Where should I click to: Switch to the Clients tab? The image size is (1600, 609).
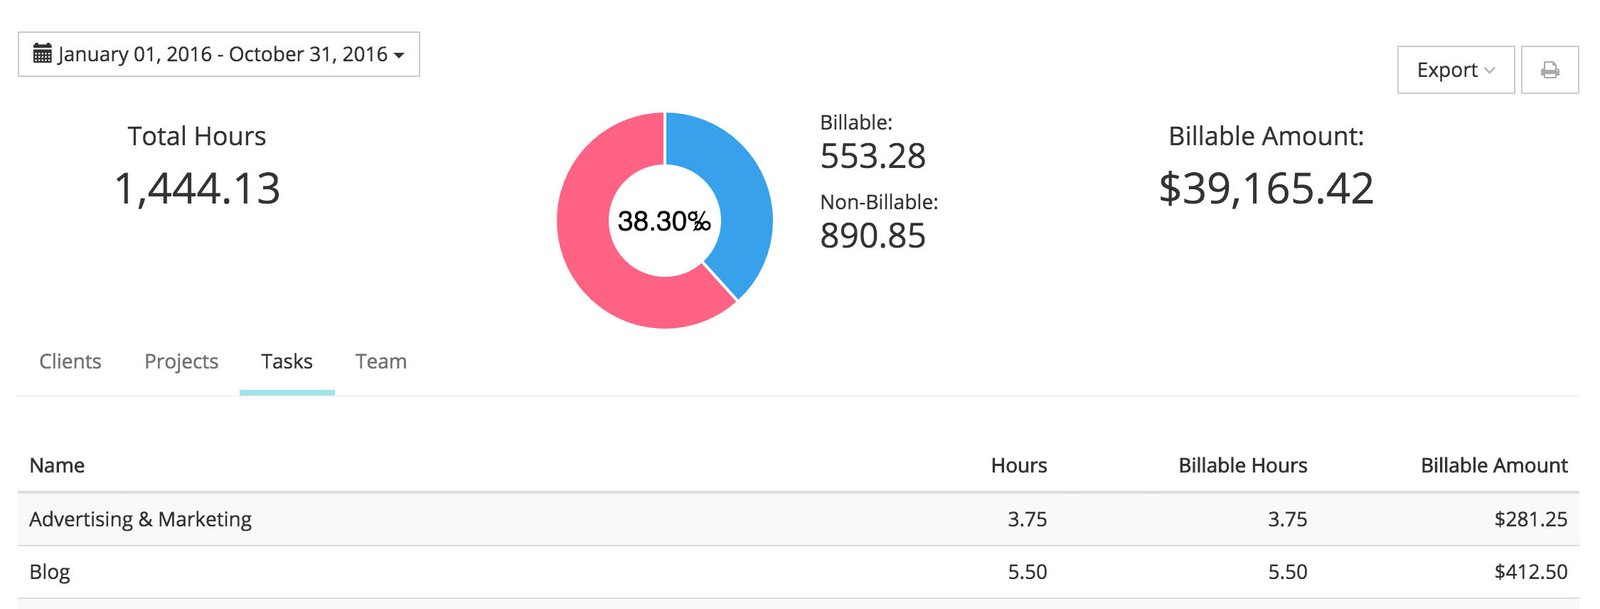69,361
